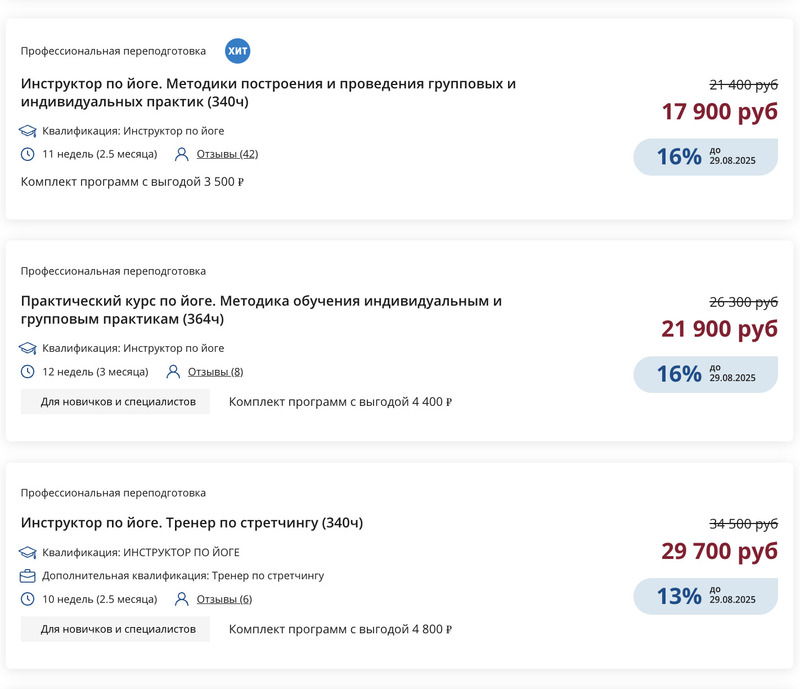The width and height of the screenshot is (800, 689).
Task: Click the '13%' discount badge on the stretching course
Action: pos(705,595)
